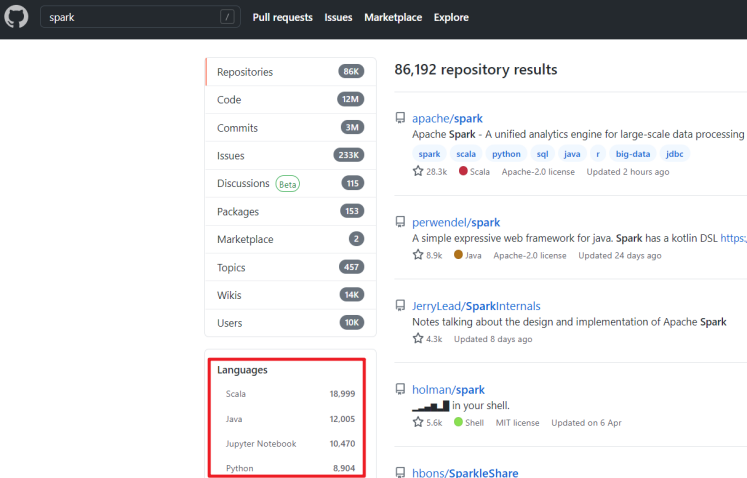Screen dimensions: 747x478
Task: Click the 86,192 repository results heading
Action: tap(475, 70)
